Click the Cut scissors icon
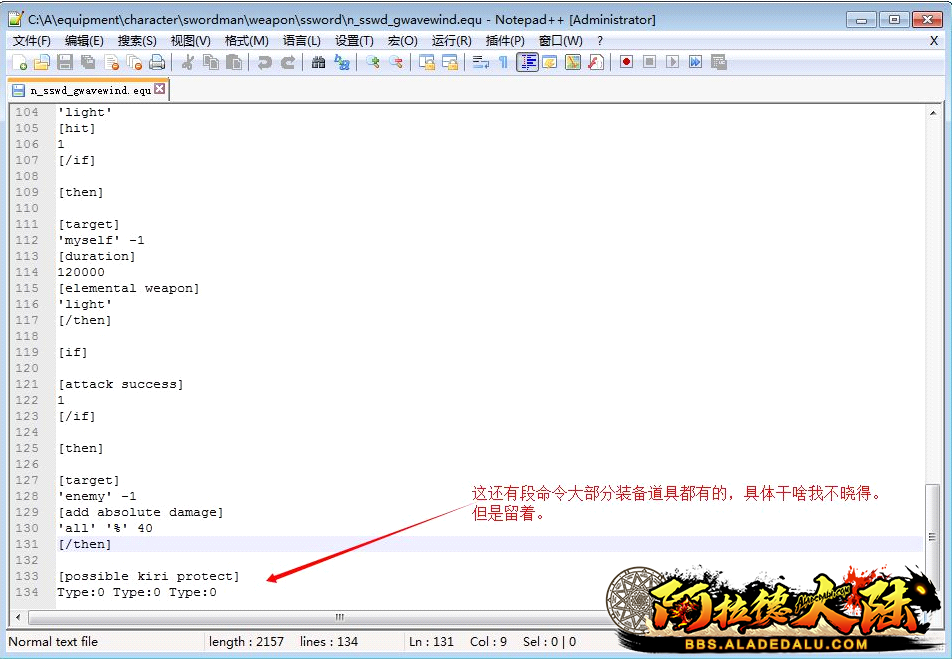 [187, 63]
